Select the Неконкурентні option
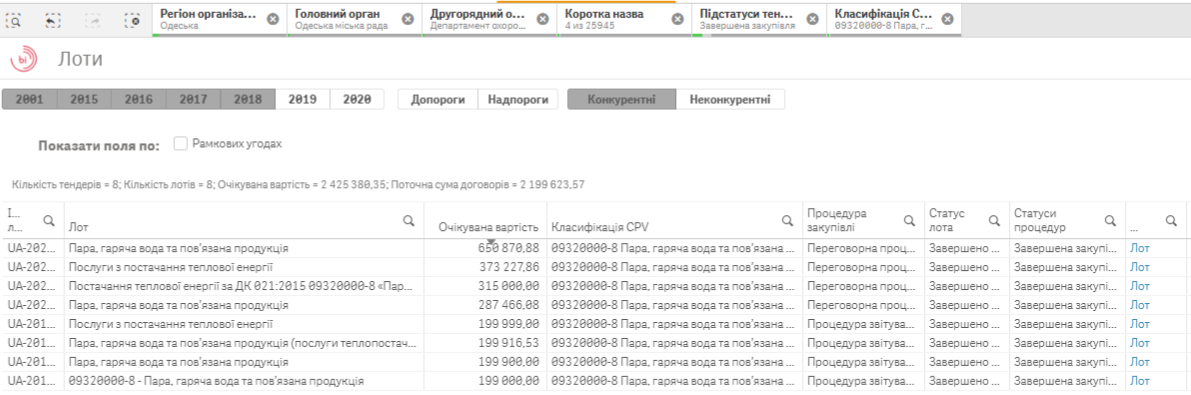This screenshot has width=1191, height=395. click(x=730, y=100)
